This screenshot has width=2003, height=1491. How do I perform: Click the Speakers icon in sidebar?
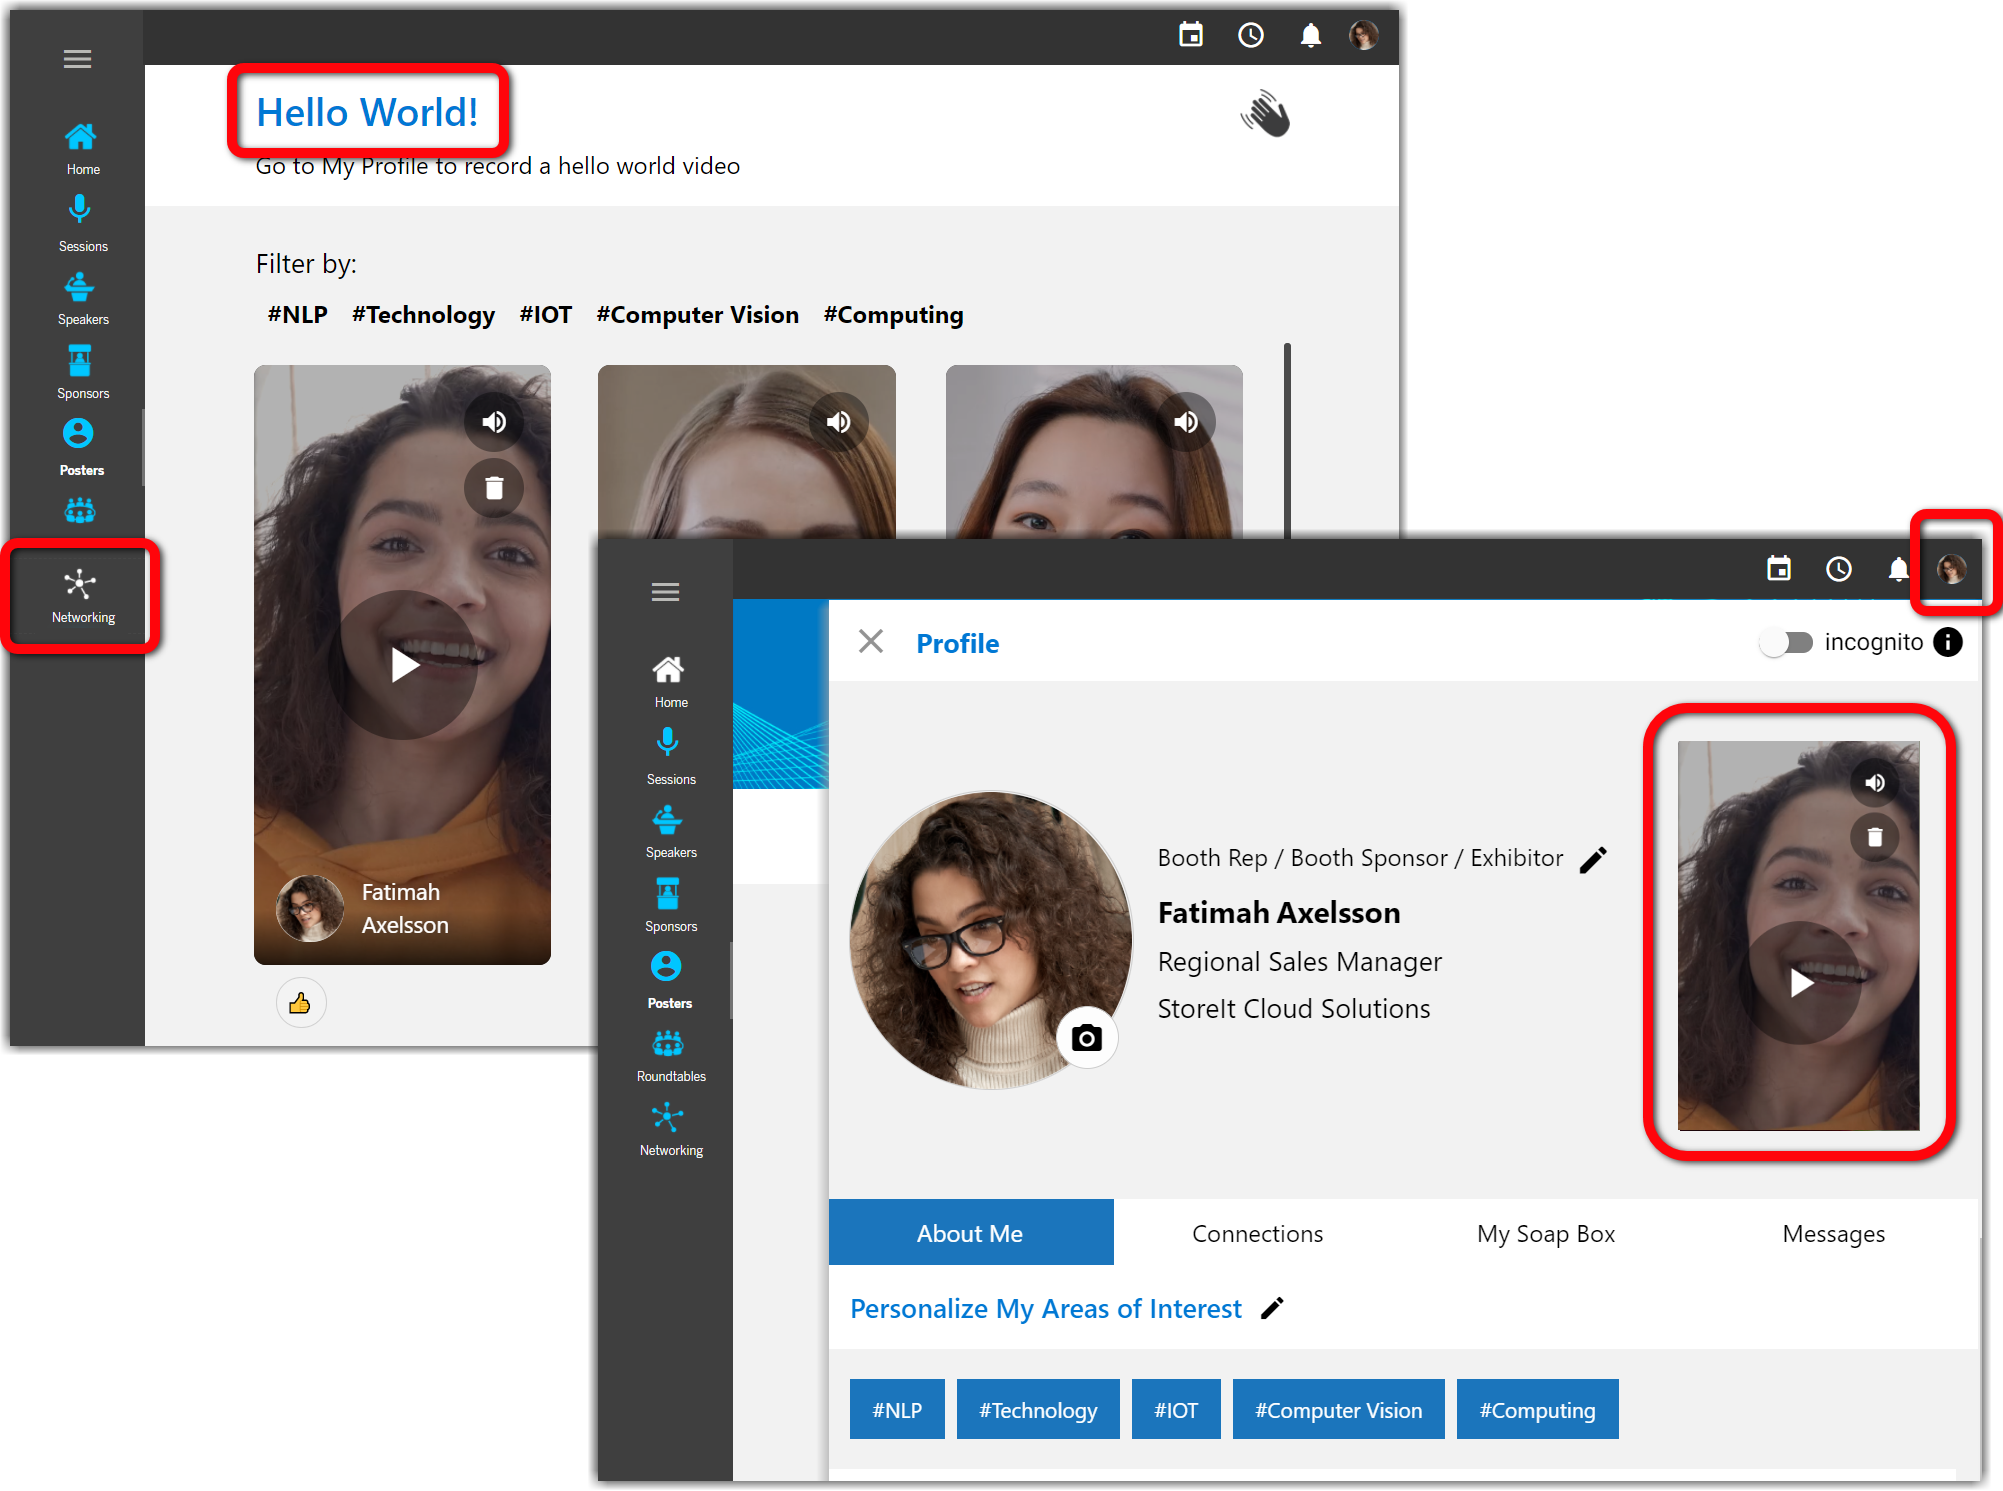pyautogui.click(x=80, y=287)
